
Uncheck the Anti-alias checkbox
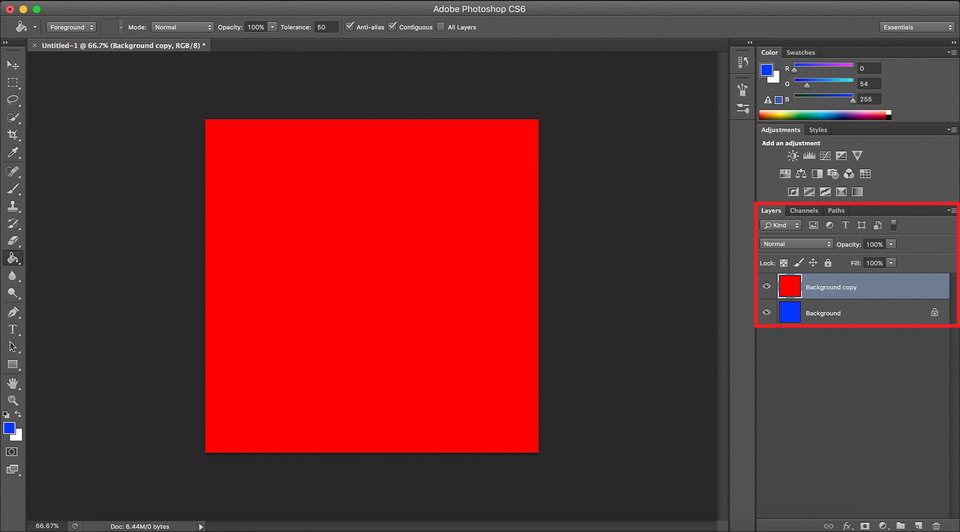coord(349,27)
